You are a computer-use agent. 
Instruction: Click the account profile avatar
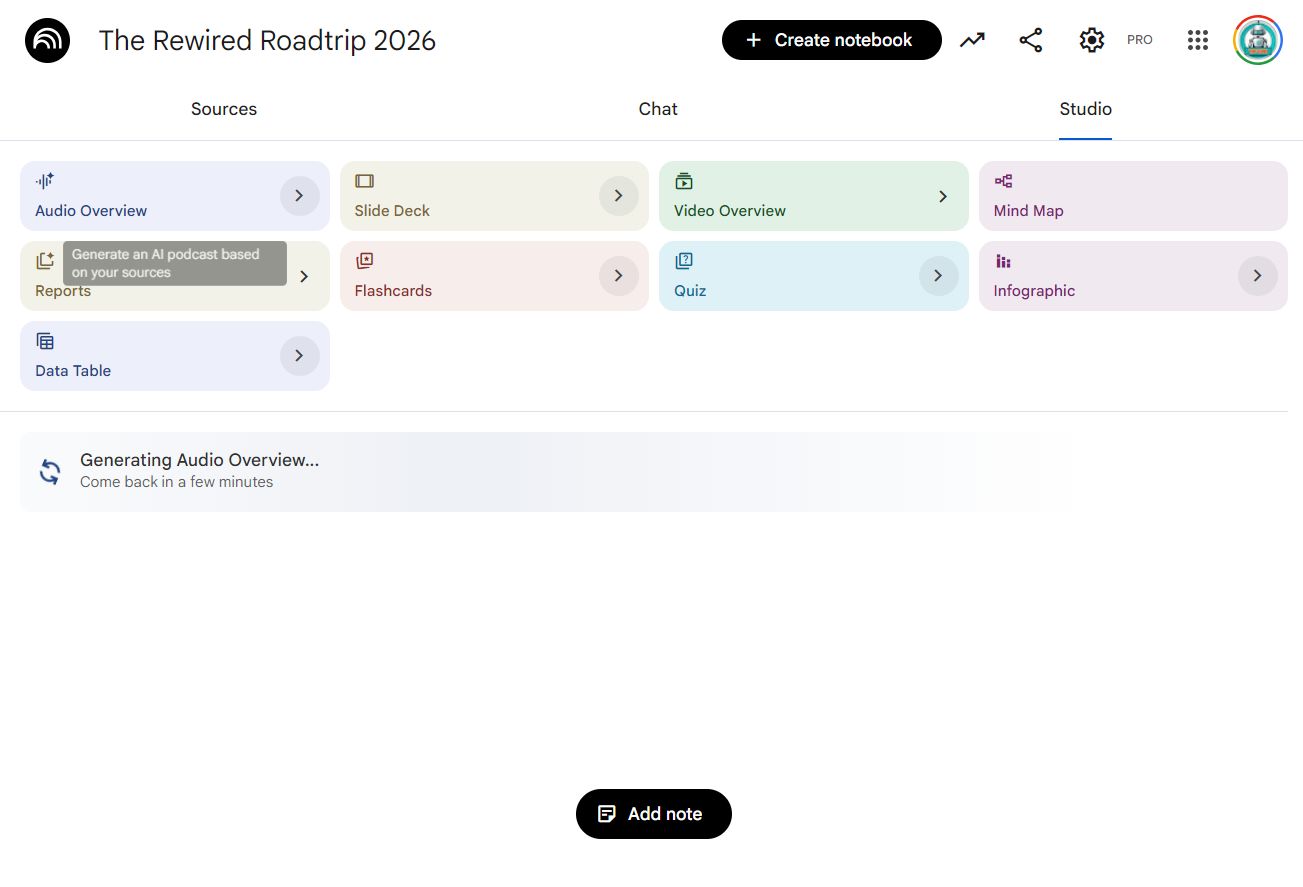point(1257,40)
